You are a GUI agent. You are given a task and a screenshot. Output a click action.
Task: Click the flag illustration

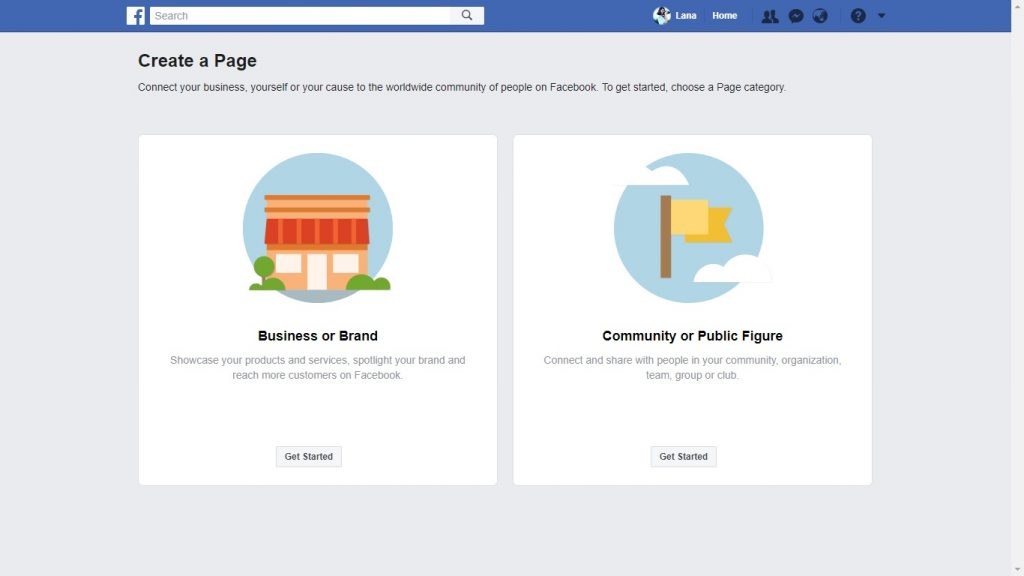tap(689, 228)
